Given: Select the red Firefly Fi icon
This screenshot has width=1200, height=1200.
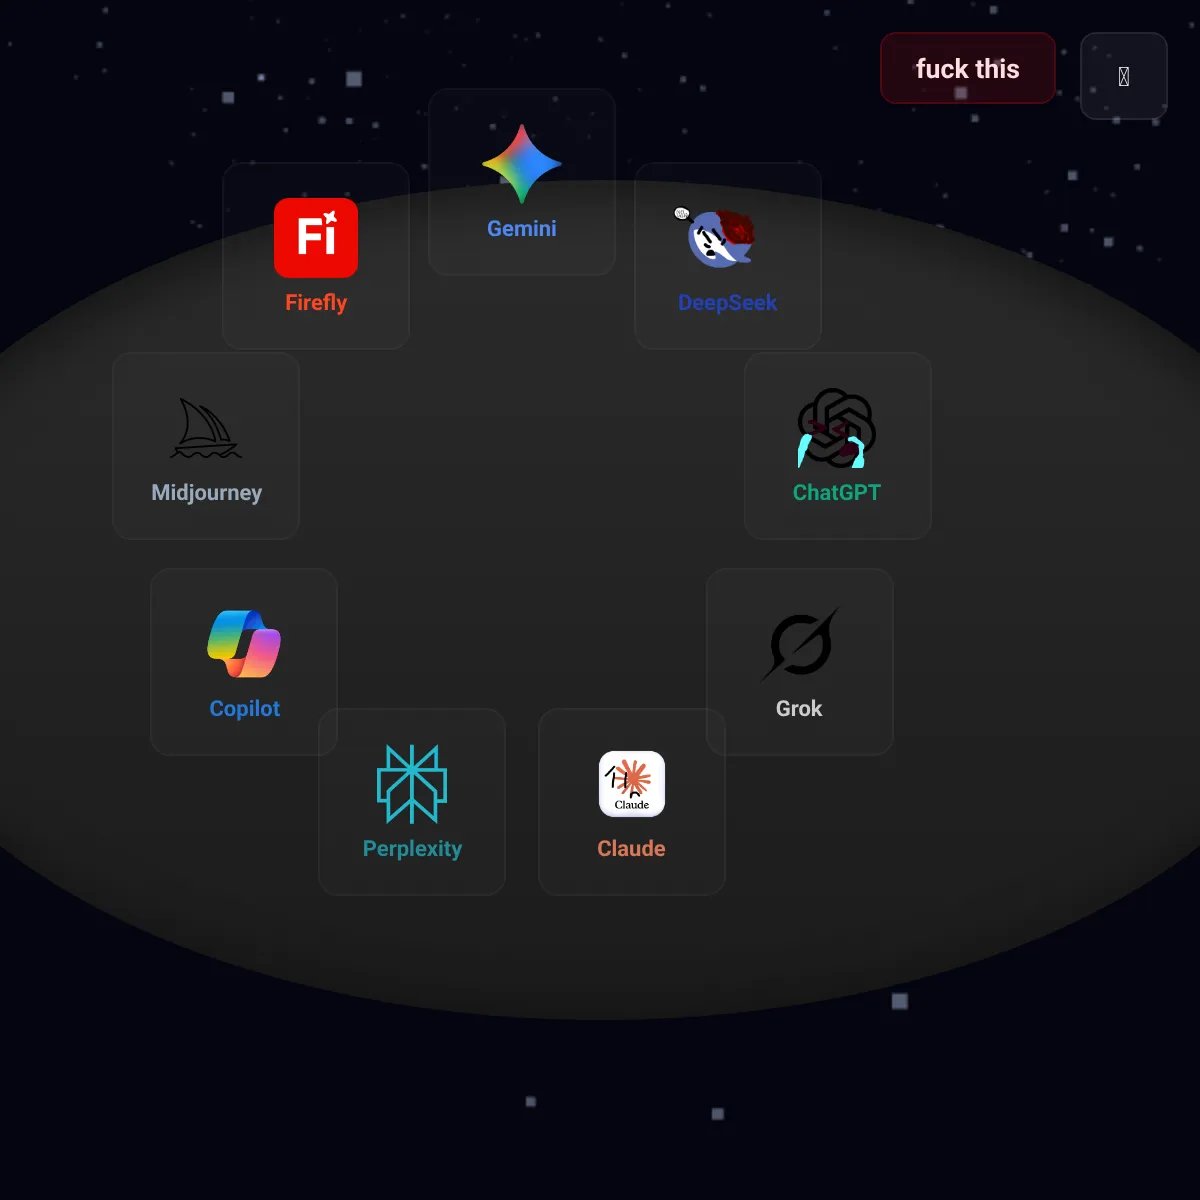Looking at the screenshot, I should tap(316, 238).
